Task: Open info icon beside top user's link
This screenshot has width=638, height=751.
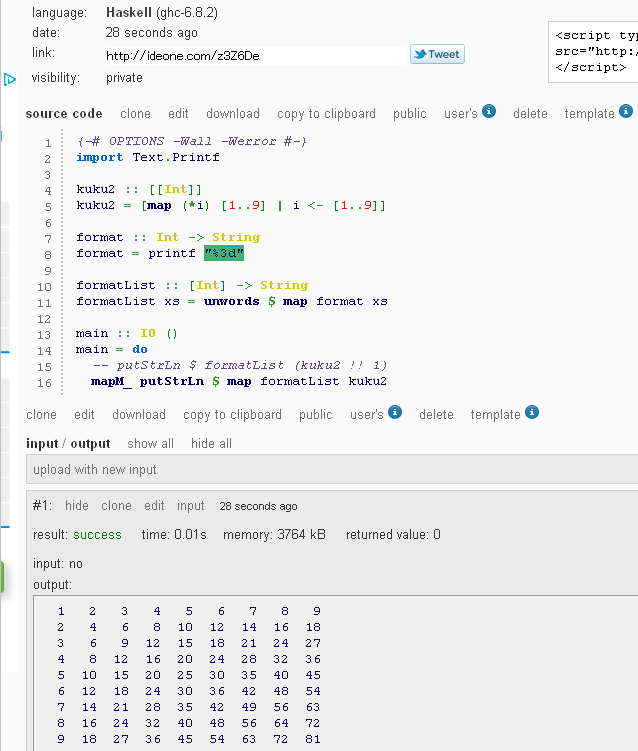Action: (x=489, y=111)
